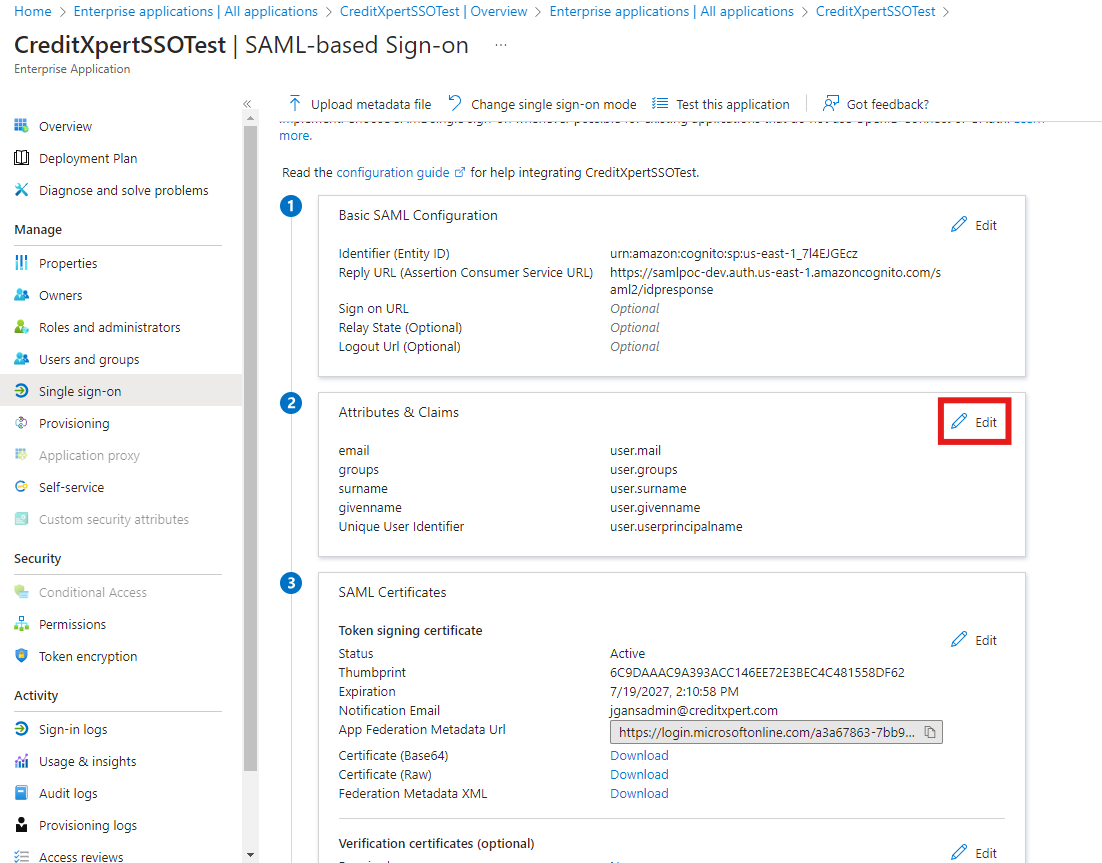Screen dimensions: 1102x863
Task: Collapse the left navigation menu
Action: (247, 104)
